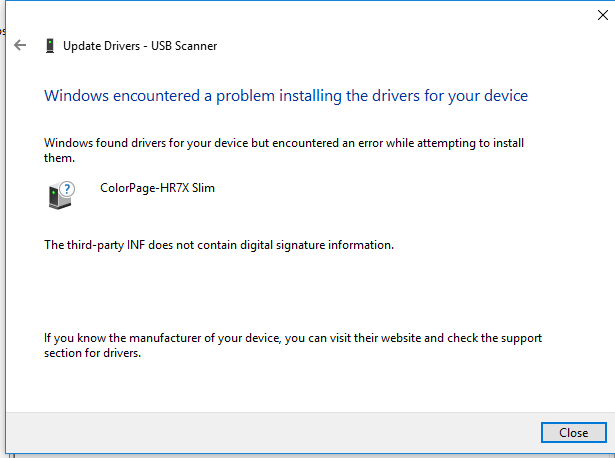Go back with the left arrow
This screenshot has width=615, height=458.
(20, 45)
